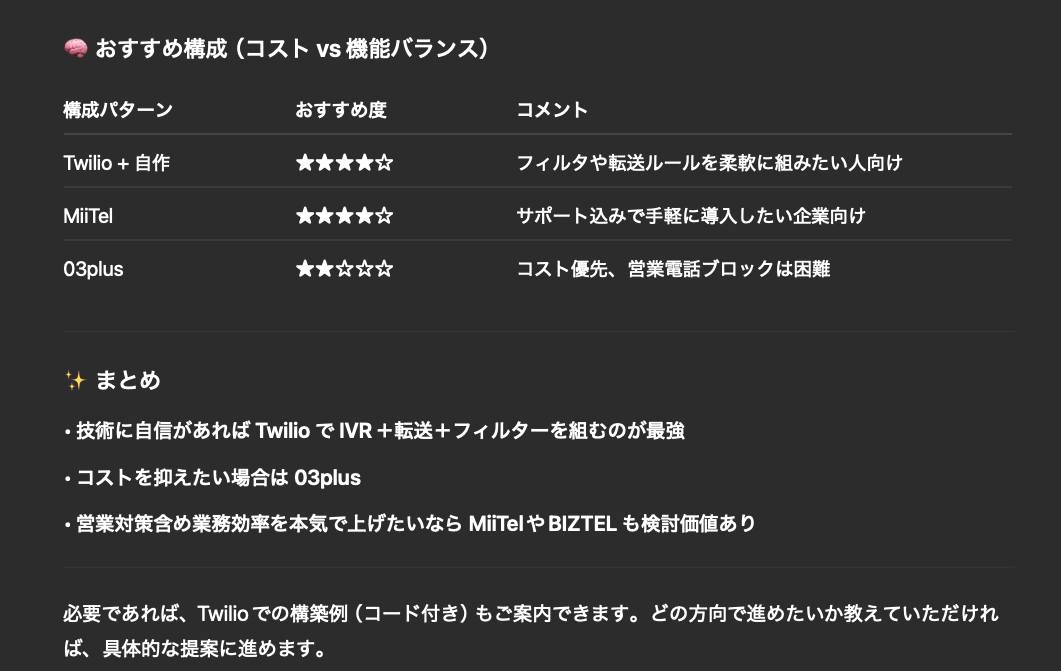Click the comment サポート込みで手軽に導入
The height and width of the screenshot is (671, 1061).
[x=690, y=215]
